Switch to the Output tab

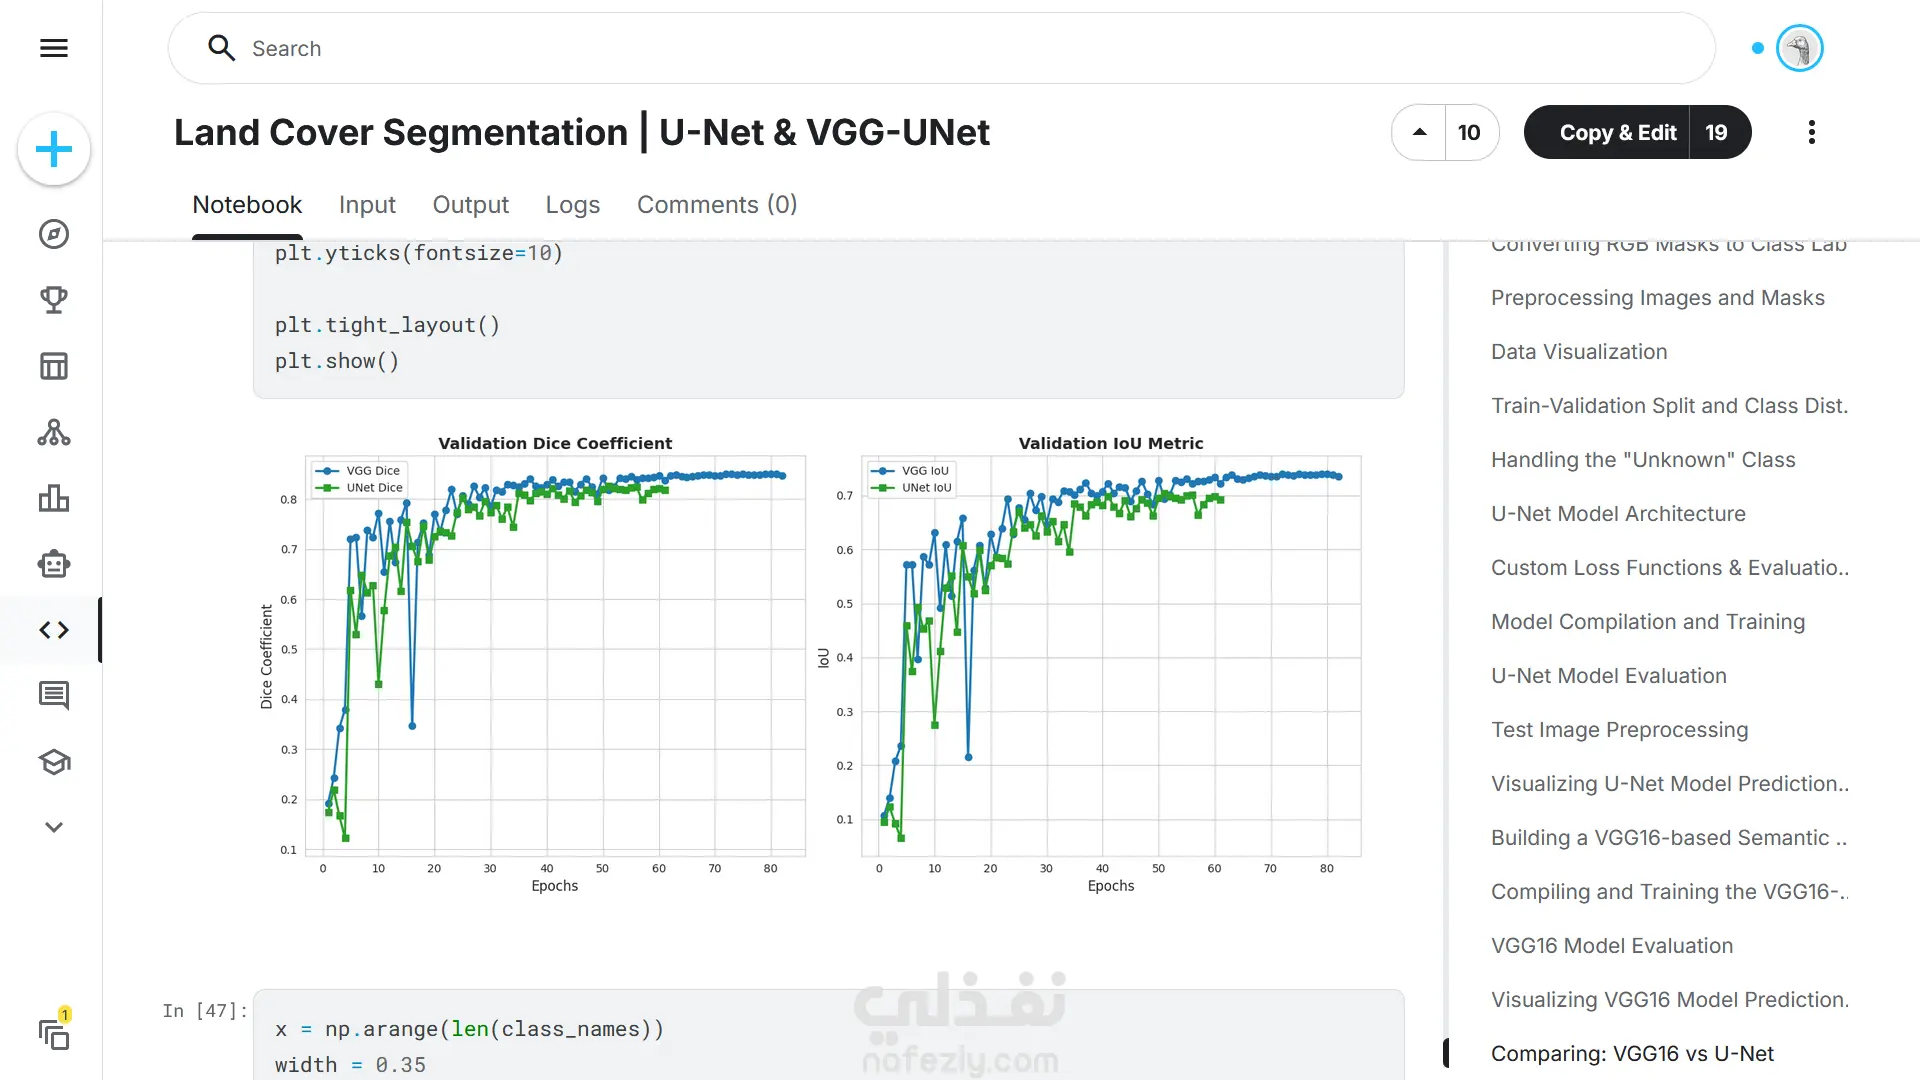pyautogui.click(x=470, y=205)
